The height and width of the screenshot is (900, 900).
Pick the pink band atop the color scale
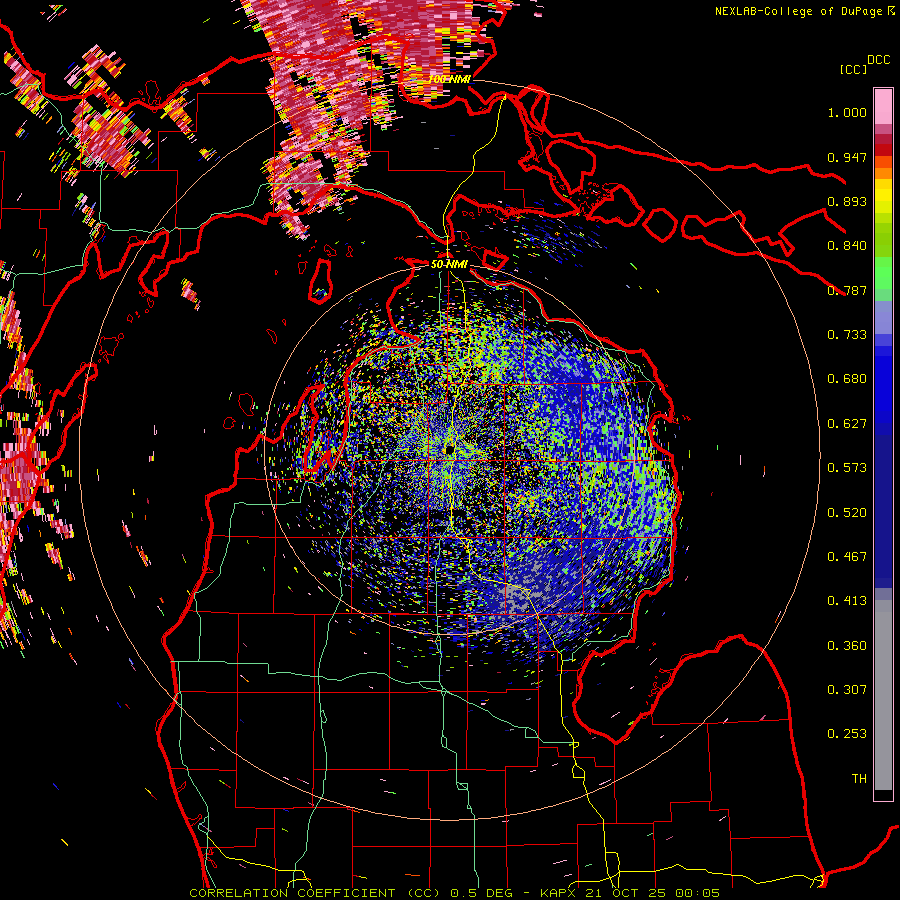pyautogui.click(x=883, y=107)
